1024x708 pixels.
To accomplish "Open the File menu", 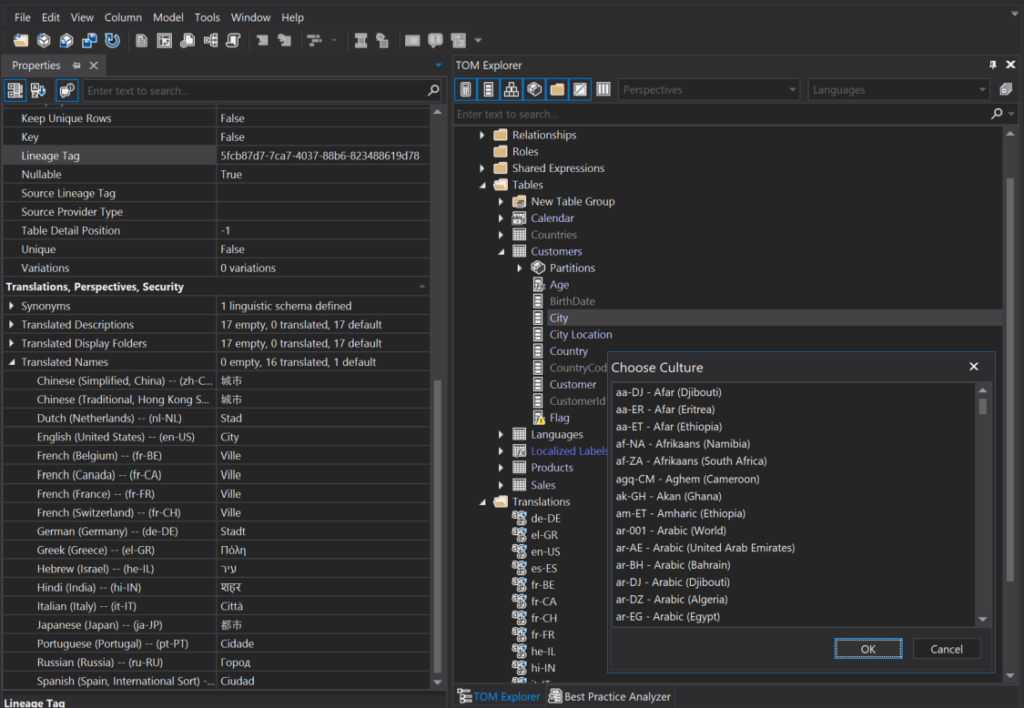I will point(22,18).
